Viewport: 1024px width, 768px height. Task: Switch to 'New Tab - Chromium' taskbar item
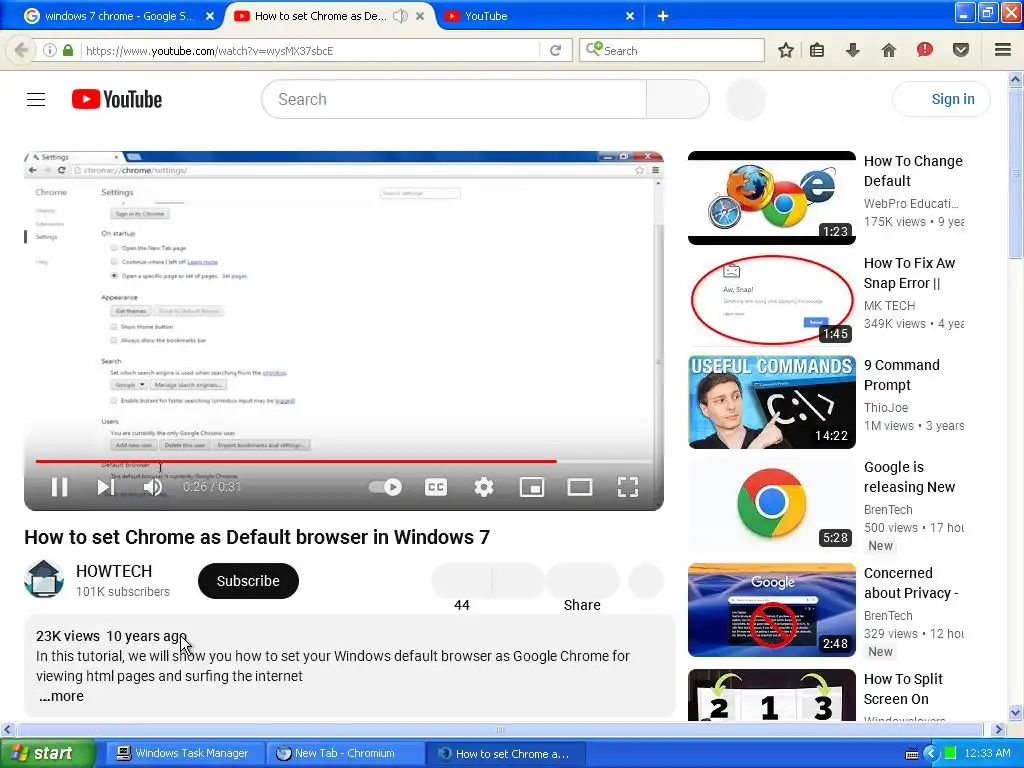pyautogui.click(x=345, y=753)
